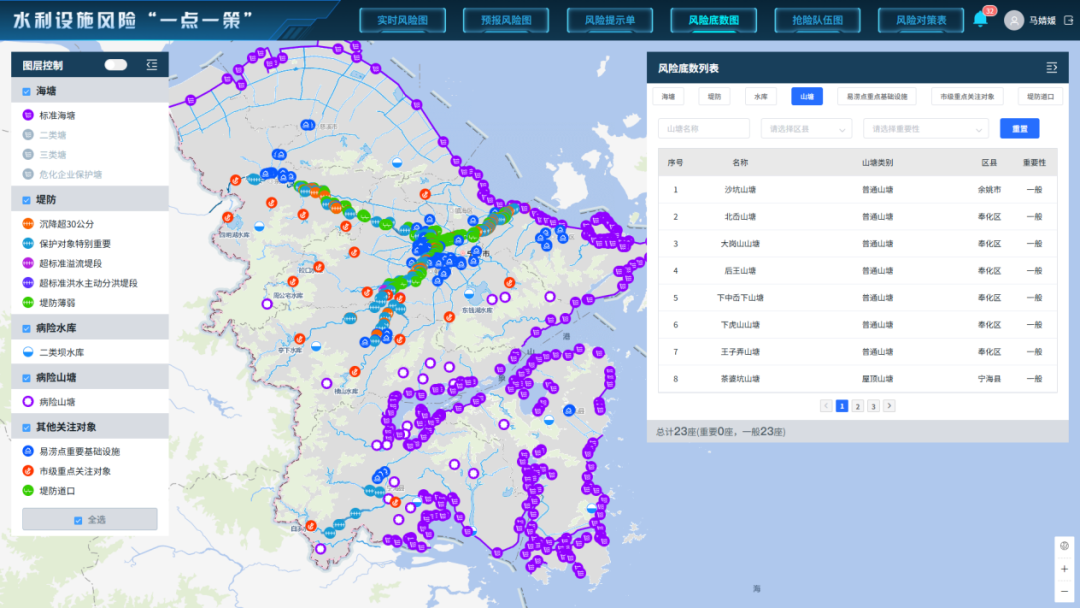Image resolution: width=1080 pixels, height=608 pixels.
Task: Go to next page in table pagination
Action: (889, 406)
